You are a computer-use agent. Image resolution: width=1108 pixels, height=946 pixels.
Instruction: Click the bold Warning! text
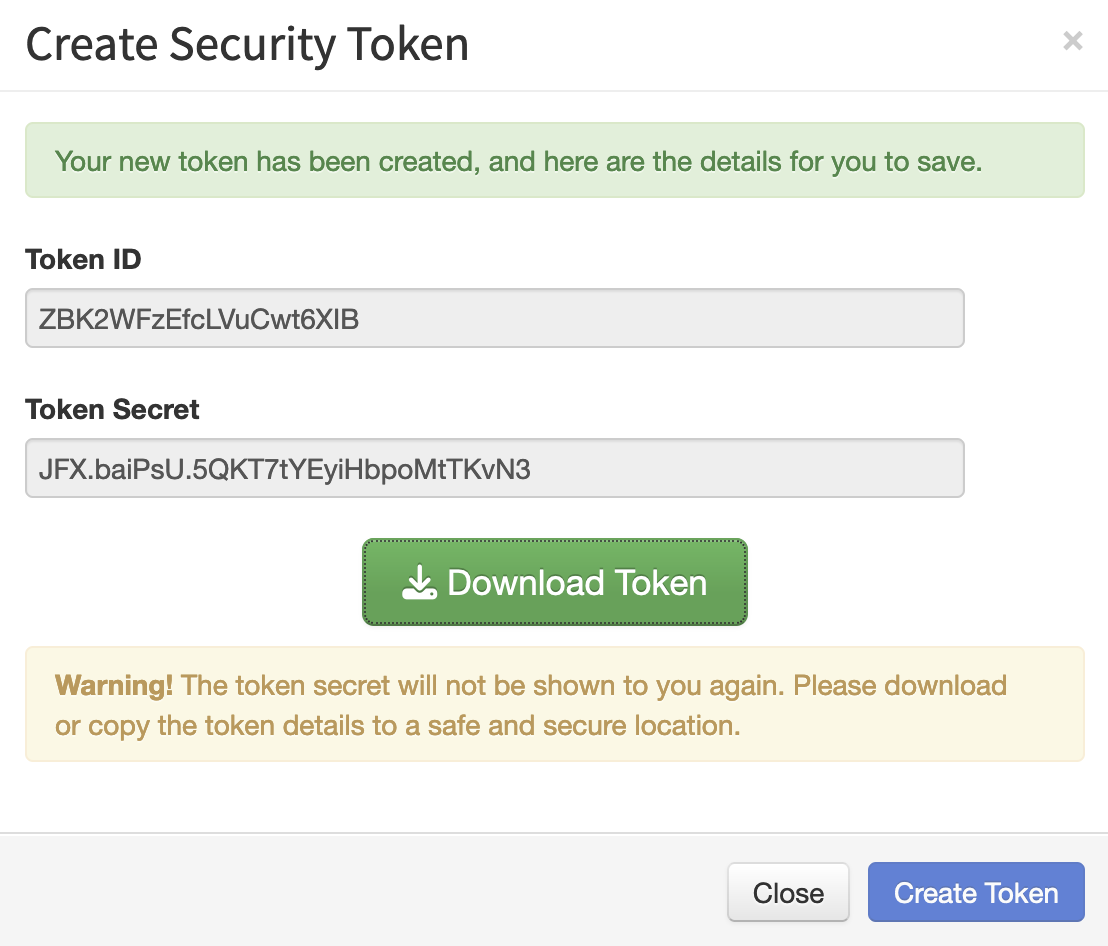pos(114,685)
